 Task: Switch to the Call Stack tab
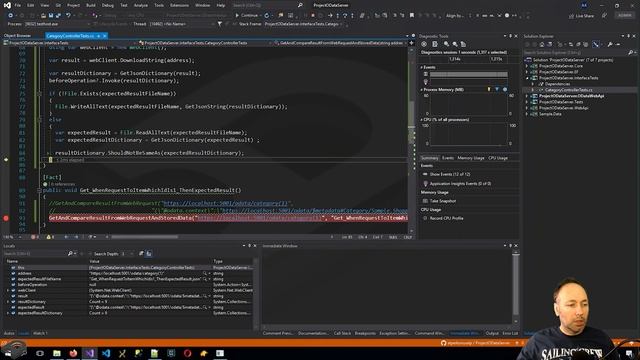(342, 333)
